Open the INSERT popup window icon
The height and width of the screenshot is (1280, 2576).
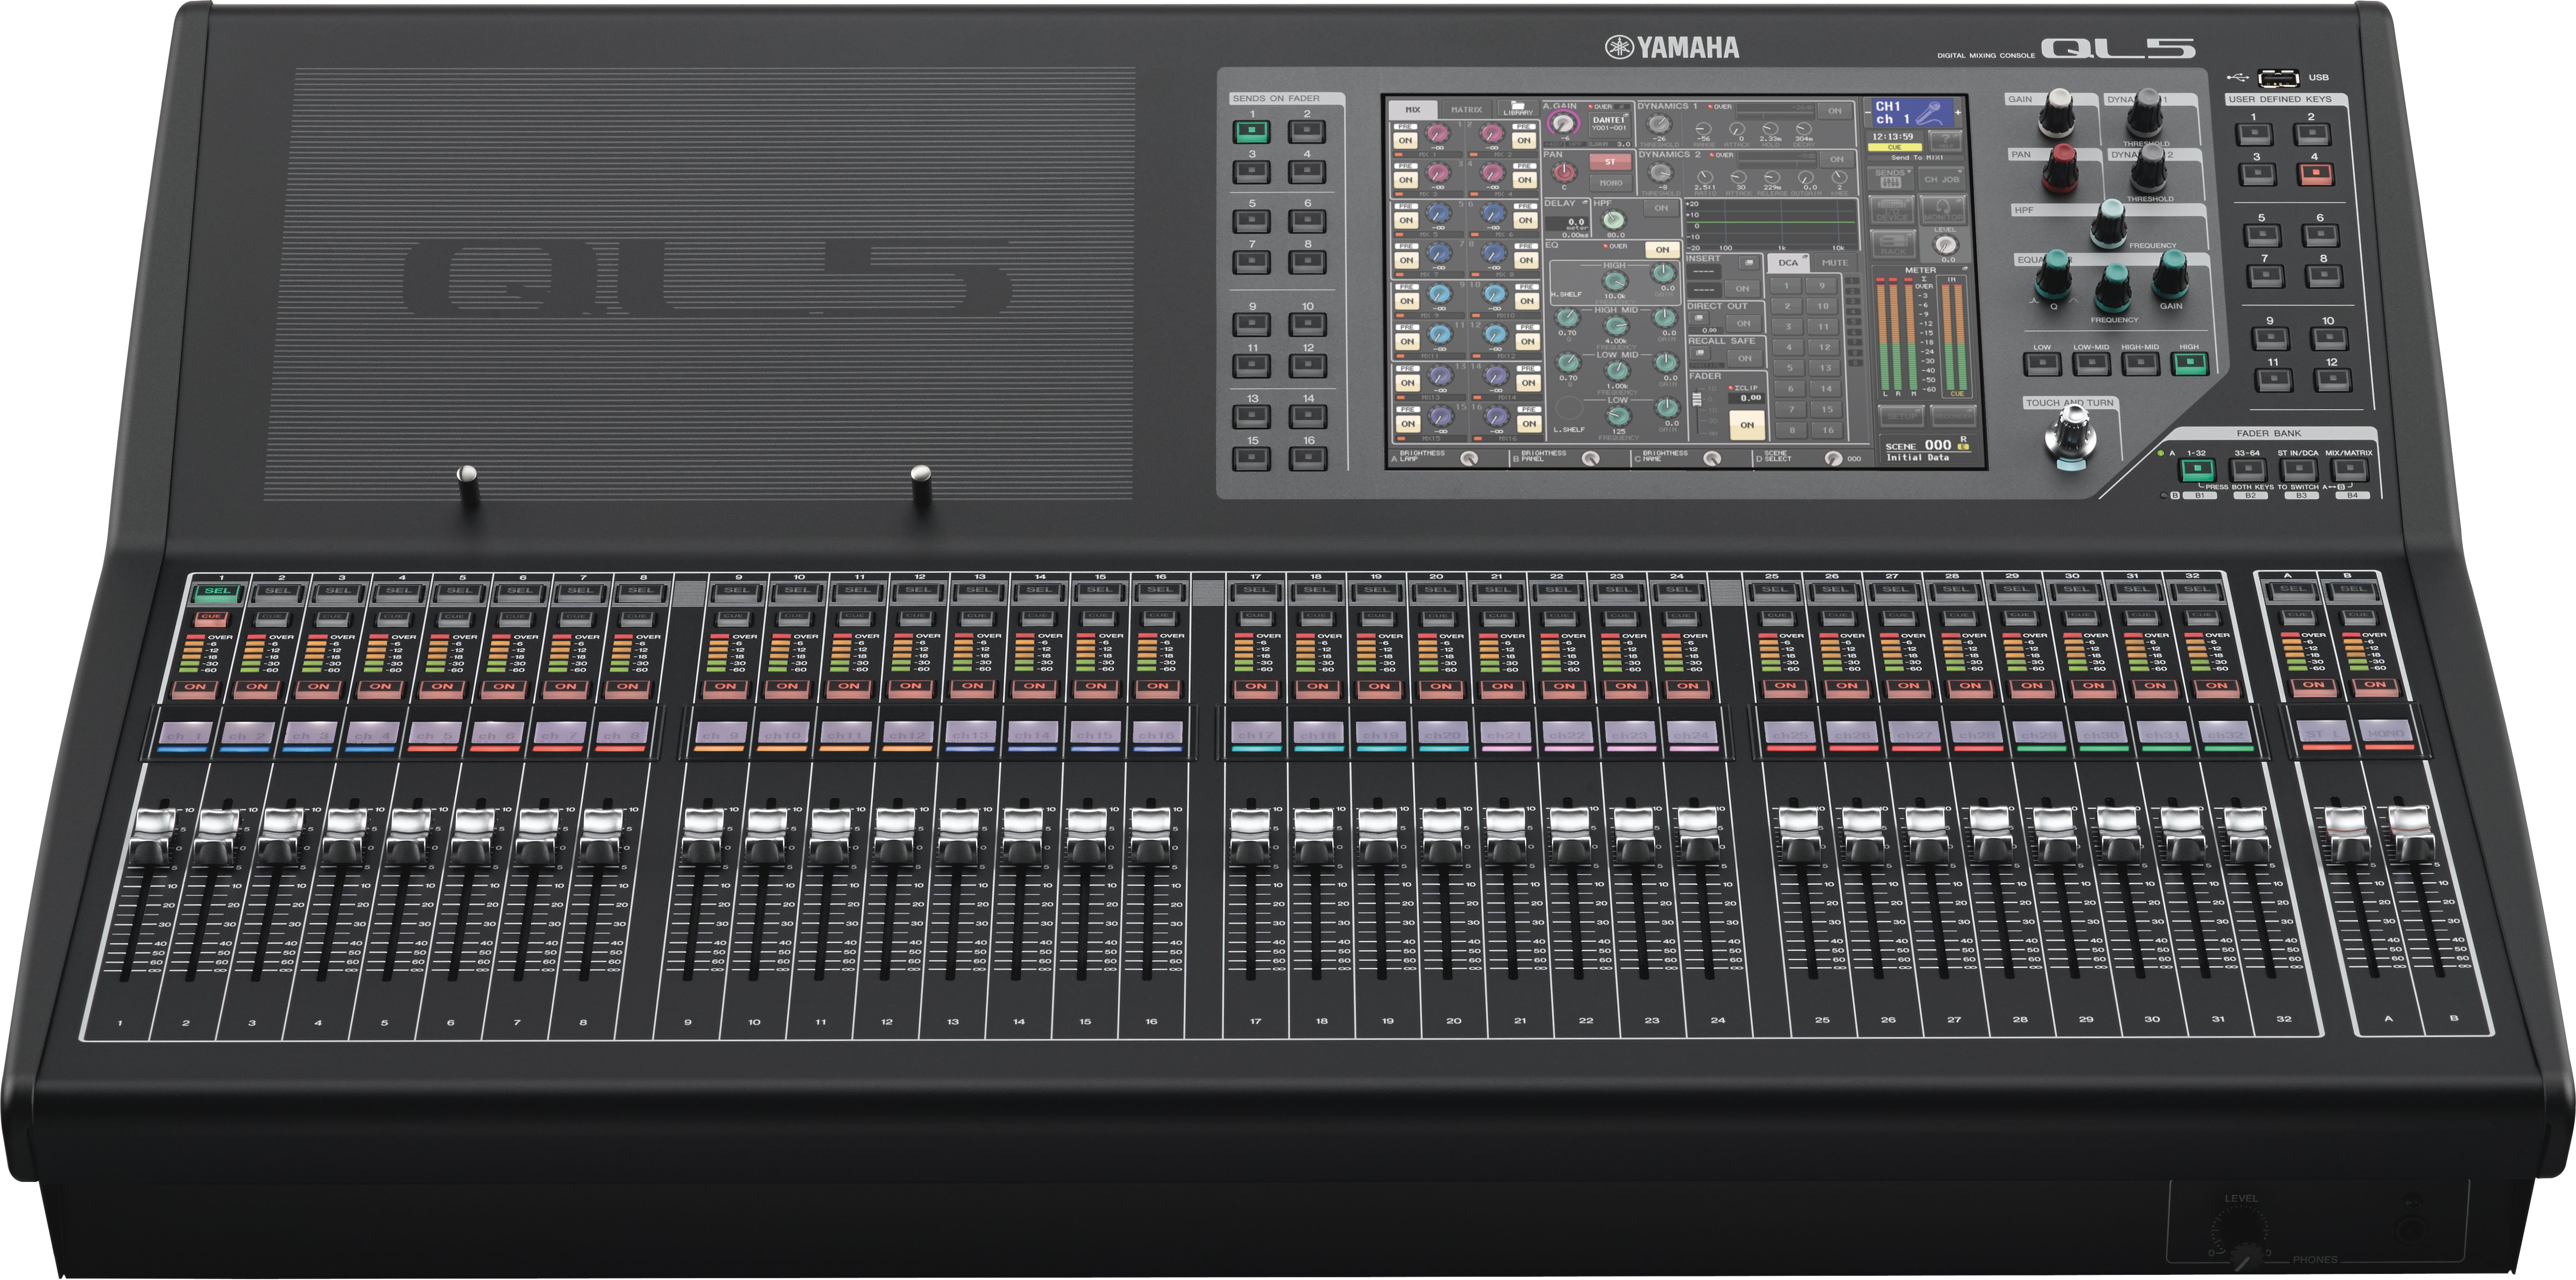[1749, 263]
